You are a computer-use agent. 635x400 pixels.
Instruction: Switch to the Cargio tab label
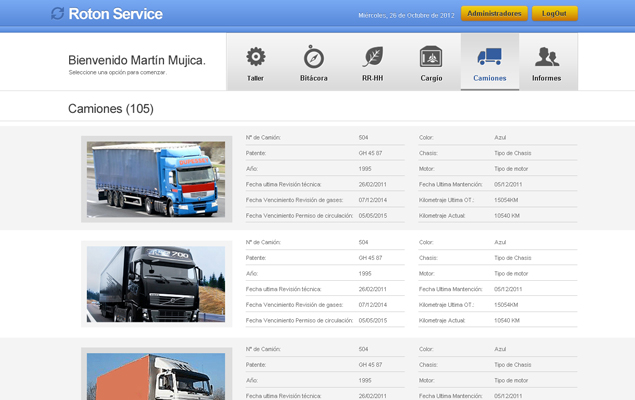[x=431, y=78]
